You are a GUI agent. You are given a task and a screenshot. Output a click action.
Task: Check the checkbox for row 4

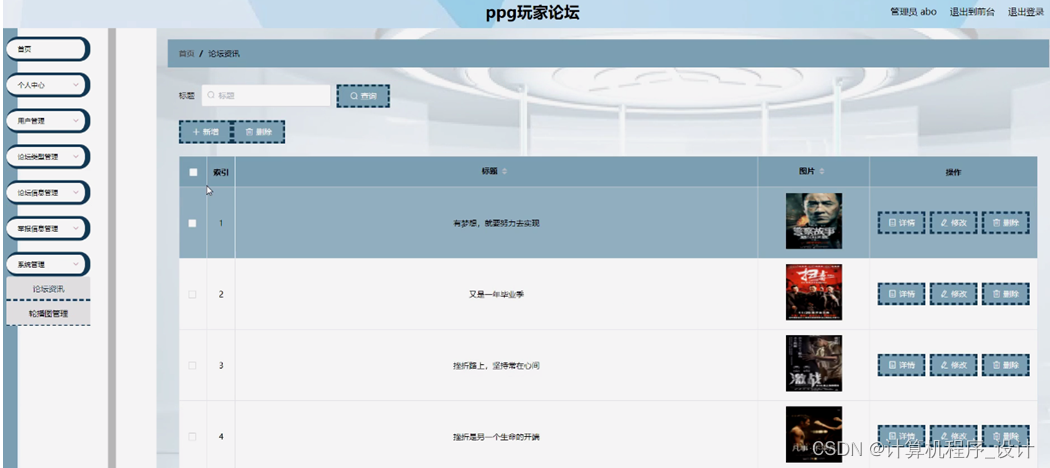(x=193, y=437)
